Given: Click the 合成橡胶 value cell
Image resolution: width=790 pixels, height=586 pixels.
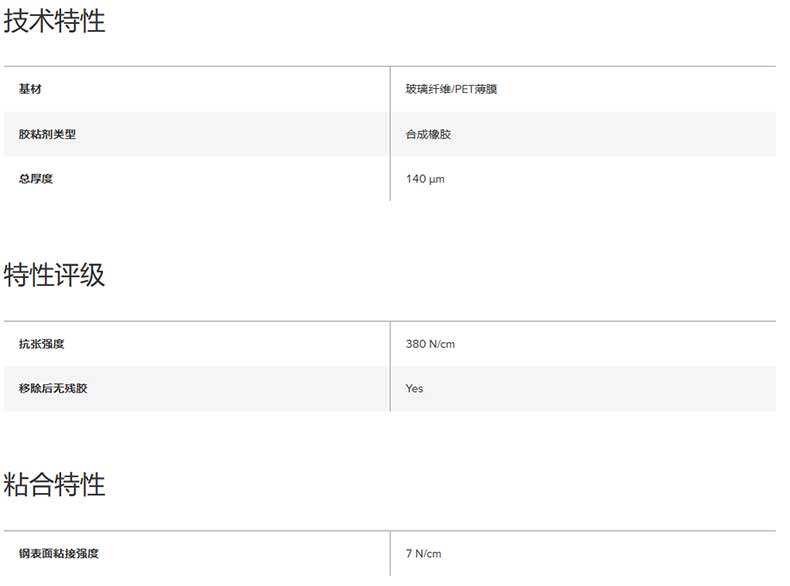Looking at the screenshot, I should 428,134.
